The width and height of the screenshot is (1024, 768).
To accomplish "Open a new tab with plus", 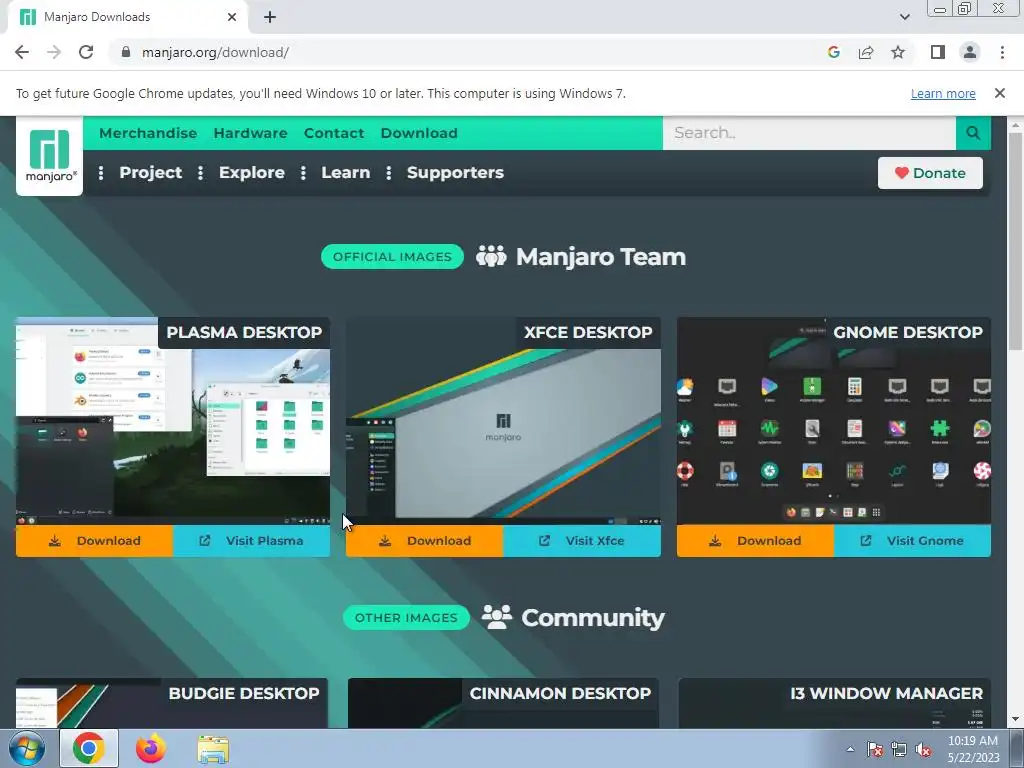I will click(270, 17).
